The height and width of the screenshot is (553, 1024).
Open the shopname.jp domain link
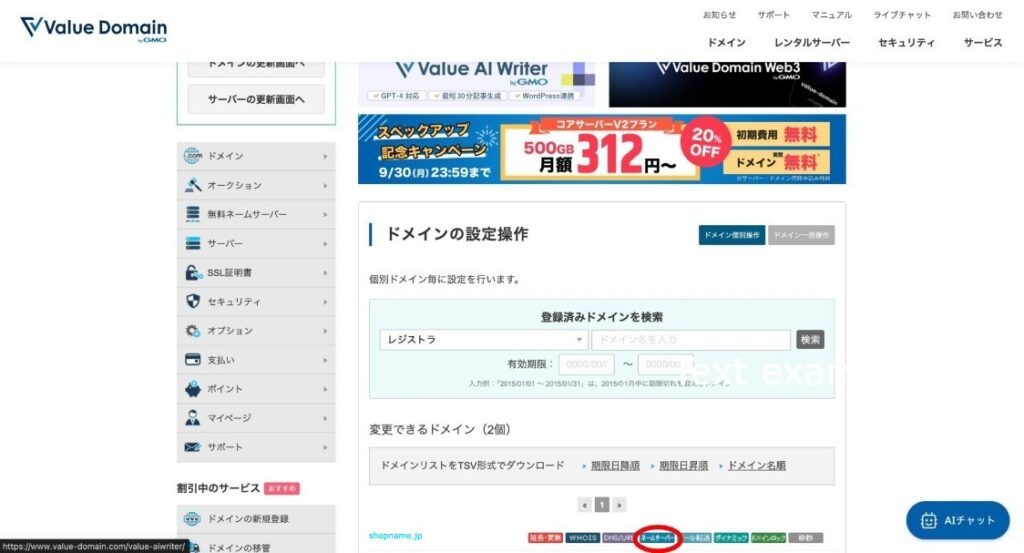point(396,536)
